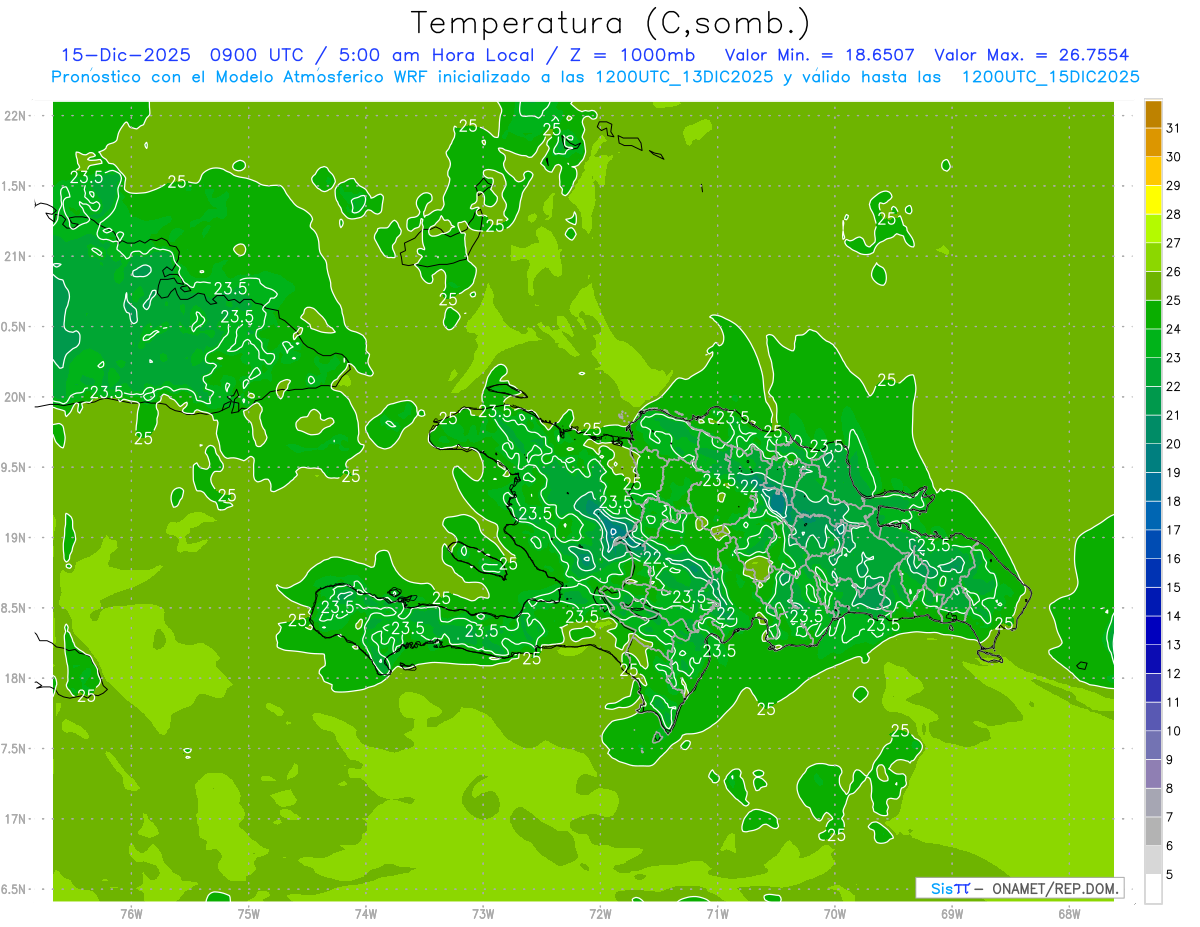Click the gray swatch between 6 and 7
This screenshot has width=1200, height=927.
1153,831
